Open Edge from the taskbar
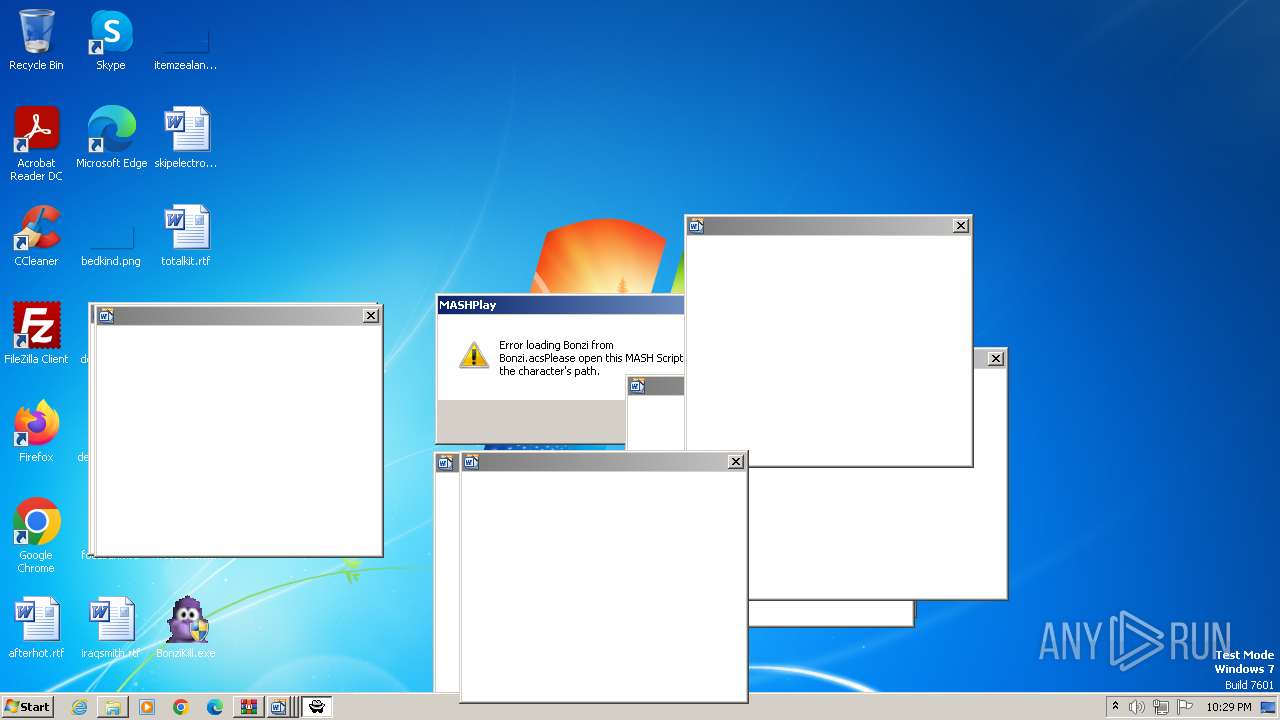Image resolution: width=1280 pixels, height=720 pixels. pos(215,707)
